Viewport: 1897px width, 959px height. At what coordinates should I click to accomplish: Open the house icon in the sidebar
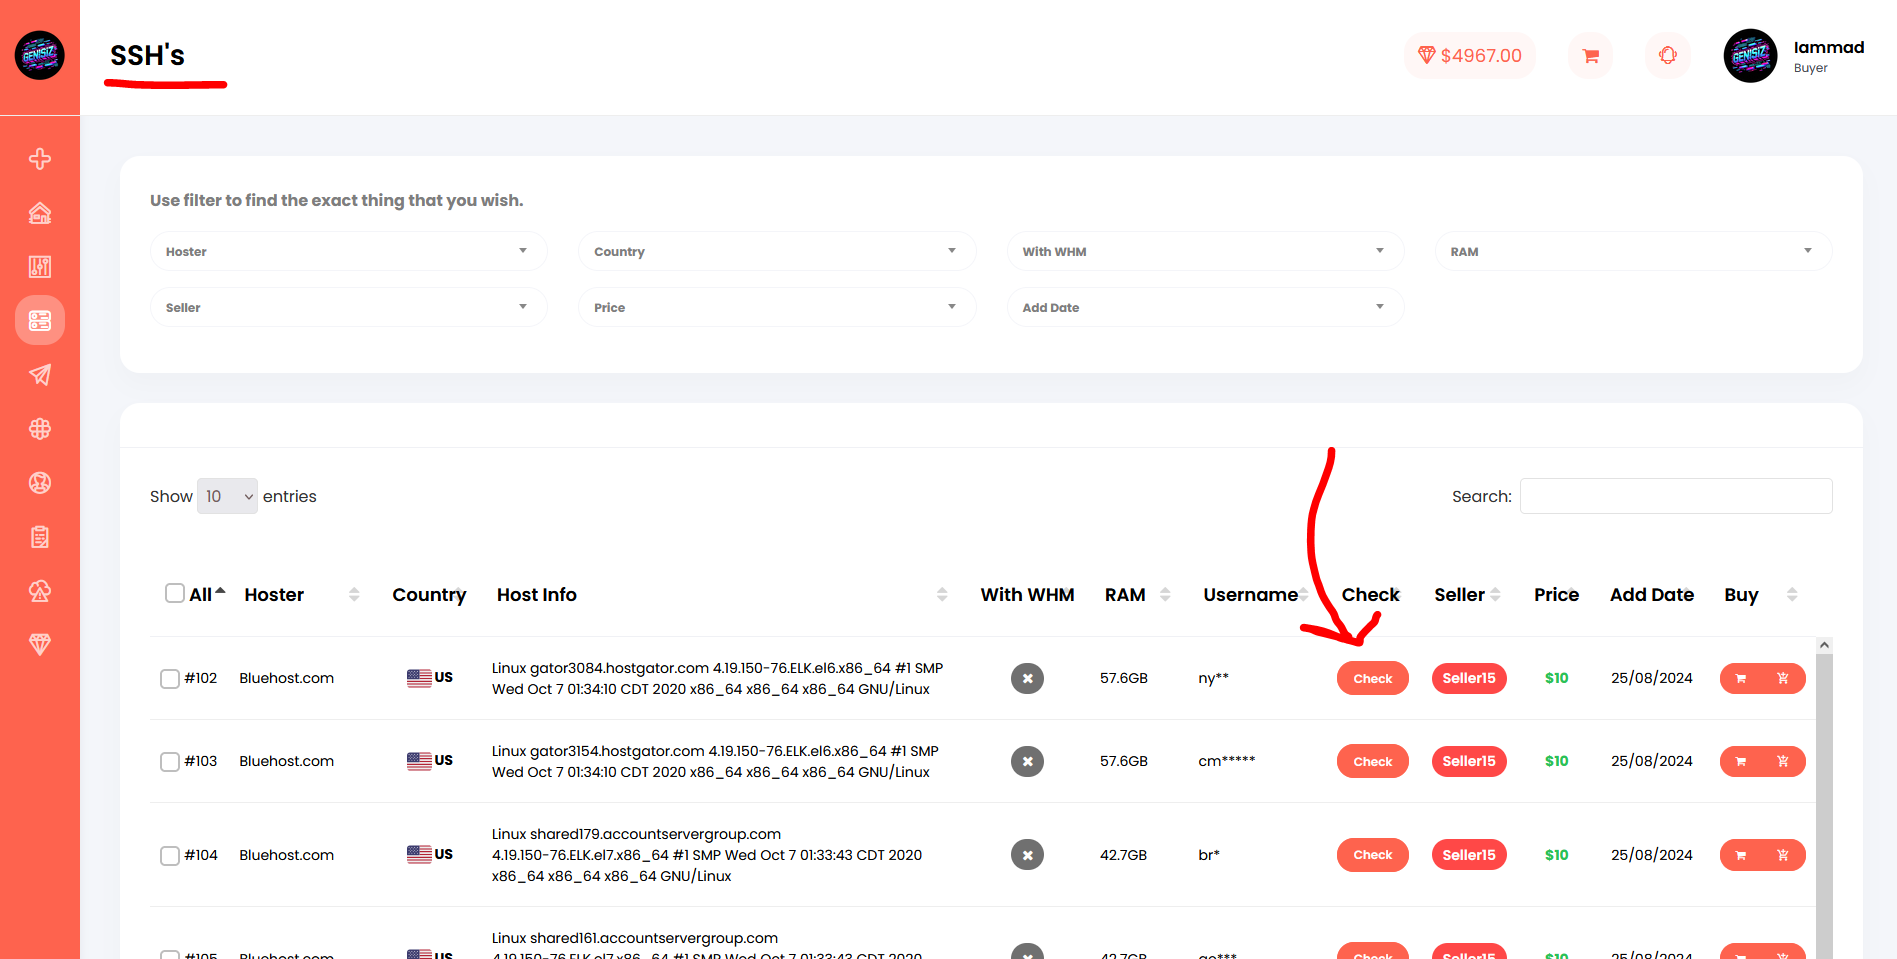pyautogui.click(x=40, y=213)
